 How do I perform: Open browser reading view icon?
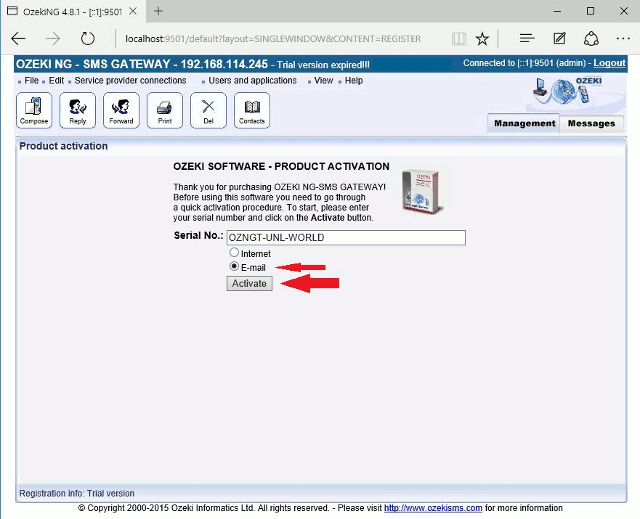(459, 39)
